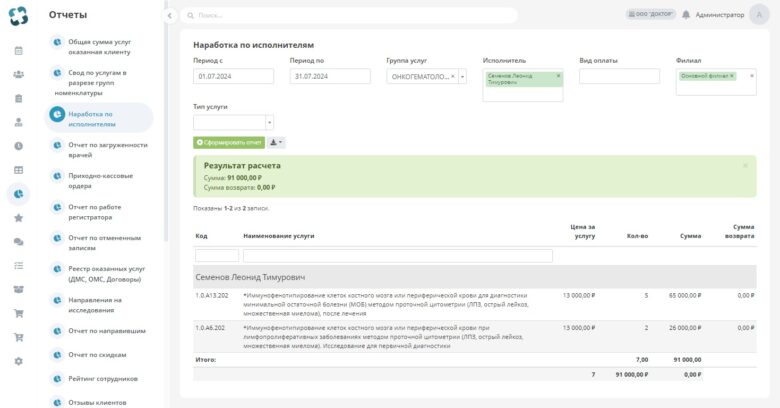Open the download export dropdown button
The image size is (780, 408).
276,142
